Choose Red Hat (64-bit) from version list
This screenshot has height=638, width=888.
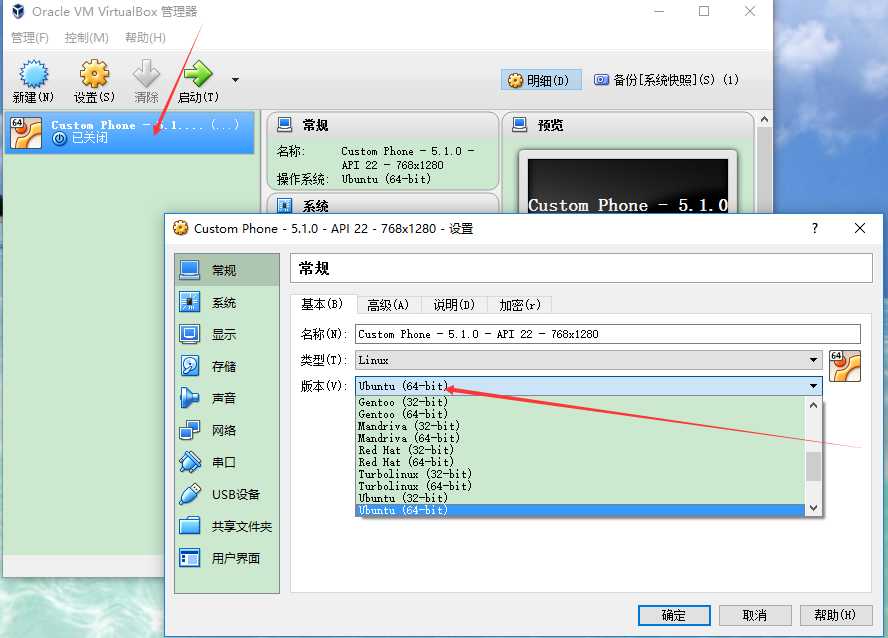(580, 462)
